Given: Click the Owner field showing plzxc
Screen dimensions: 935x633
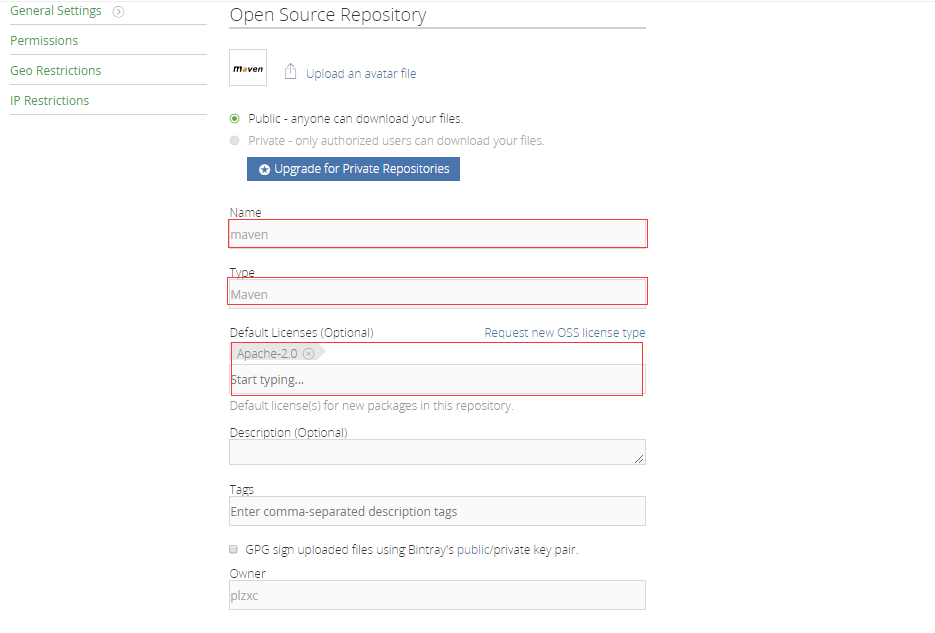Looking at the screenshot, I should [437, 595].
